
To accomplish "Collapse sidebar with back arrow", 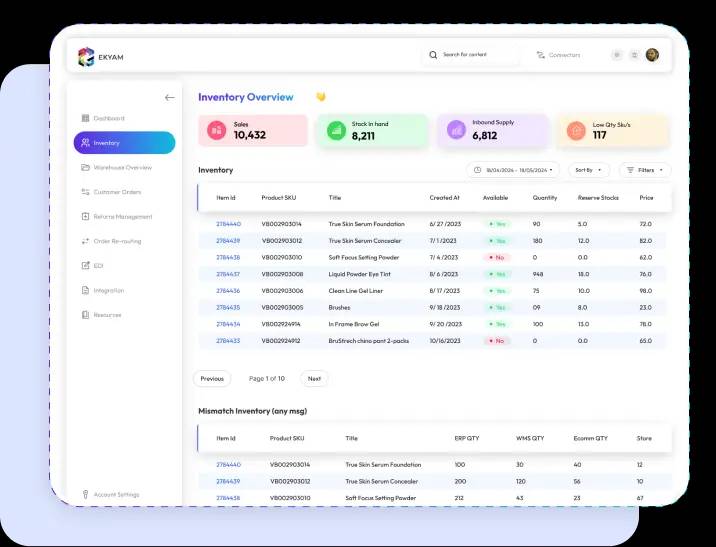I will point(169,97).
